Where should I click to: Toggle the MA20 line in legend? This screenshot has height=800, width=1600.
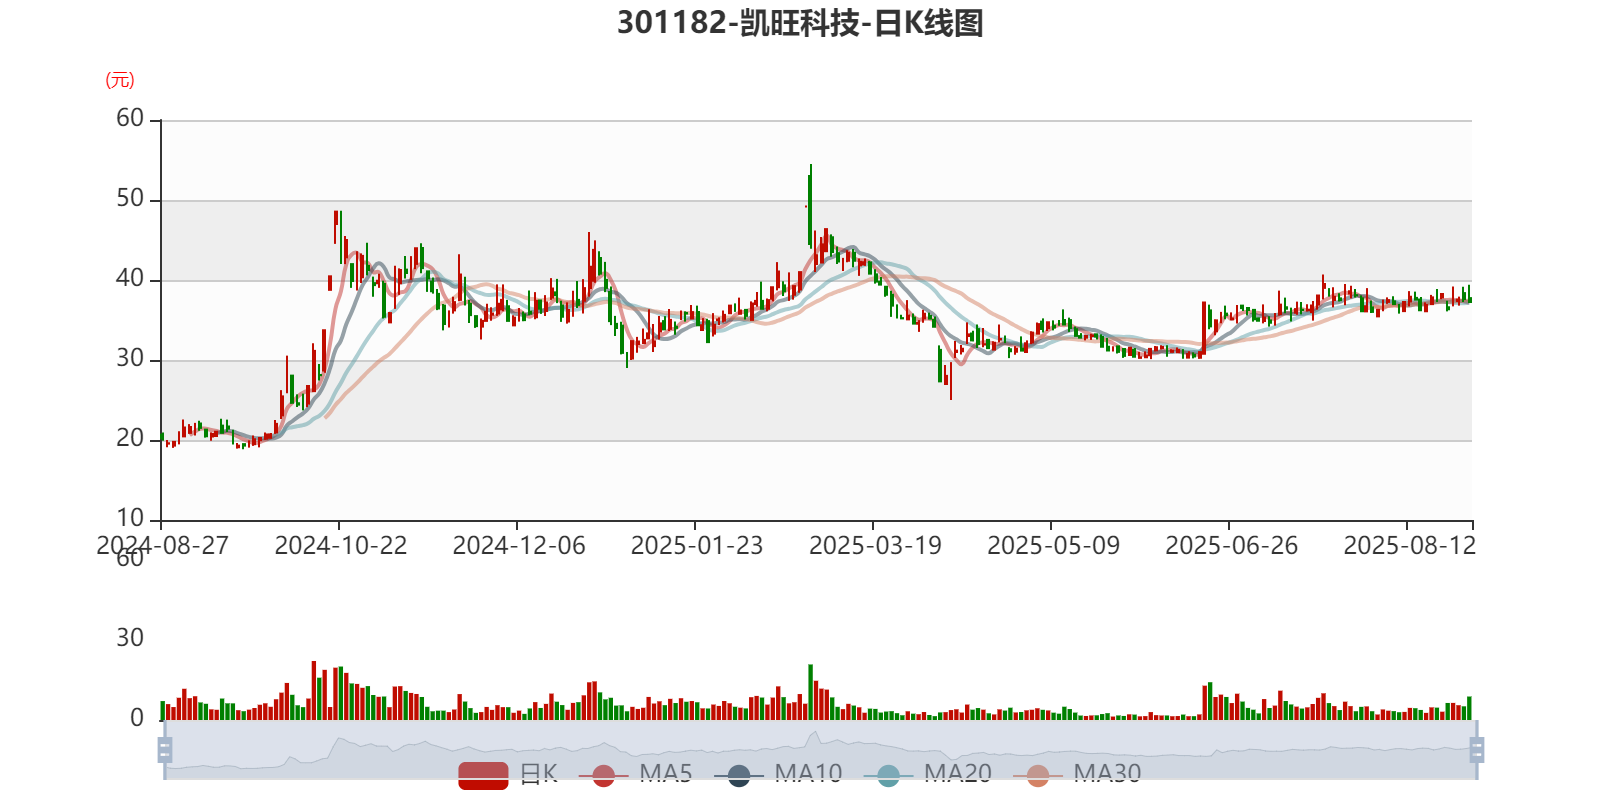pyautogui.click(x=928, y=774)
